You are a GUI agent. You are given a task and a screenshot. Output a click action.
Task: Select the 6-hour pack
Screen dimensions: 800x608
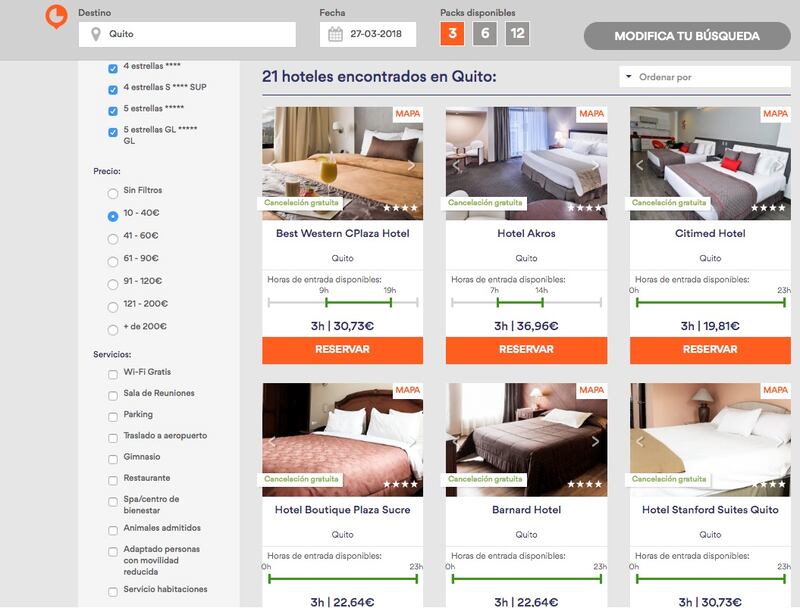point(485,34)
